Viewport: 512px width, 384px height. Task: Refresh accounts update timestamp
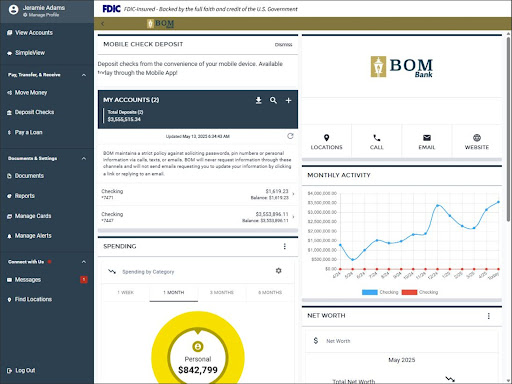(290, 136)
